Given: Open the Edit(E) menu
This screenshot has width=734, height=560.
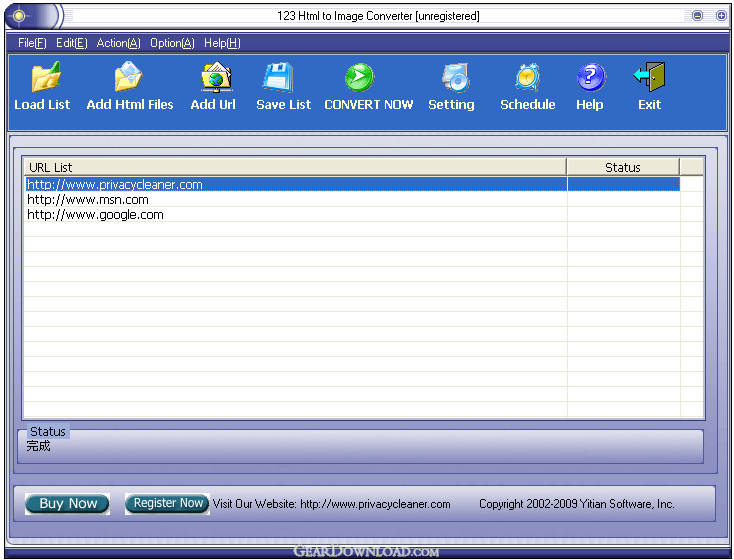Looking at the screenshot, I should (72, 43).
